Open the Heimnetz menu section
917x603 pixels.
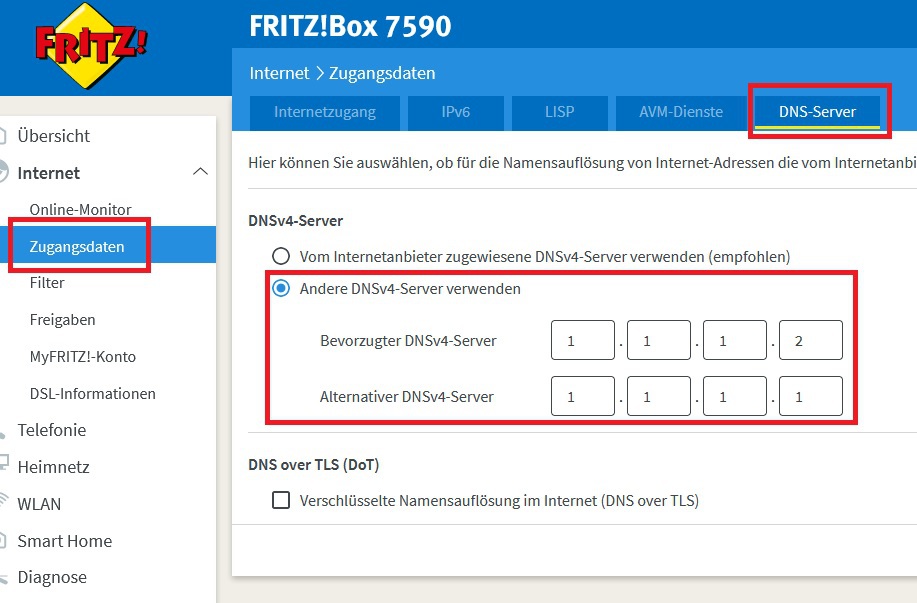[53, 467]
